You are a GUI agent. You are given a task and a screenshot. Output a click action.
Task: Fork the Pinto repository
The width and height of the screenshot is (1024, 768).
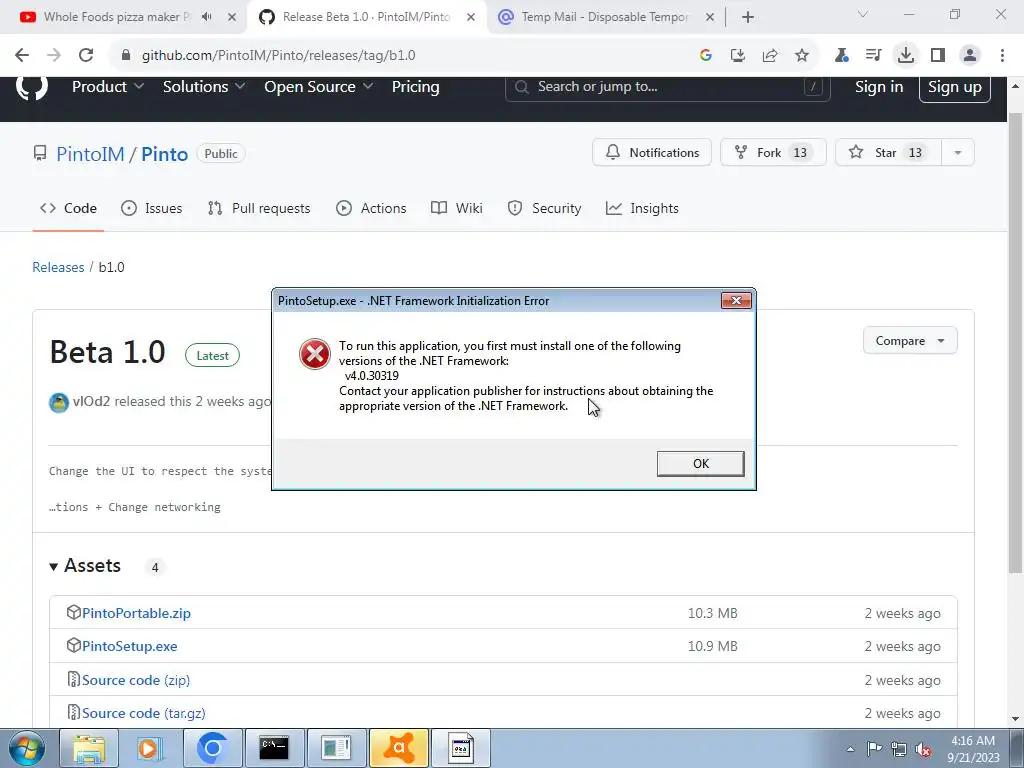pos(773,152)
